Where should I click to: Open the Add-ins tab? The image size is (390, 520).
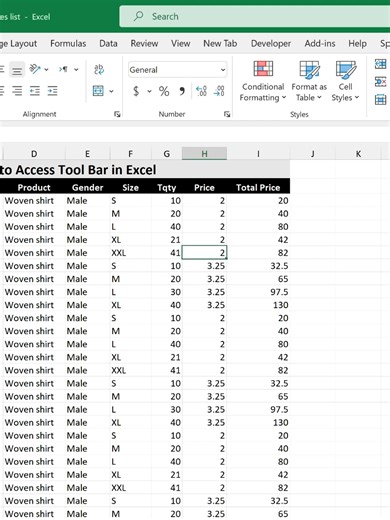click(320, 43)
